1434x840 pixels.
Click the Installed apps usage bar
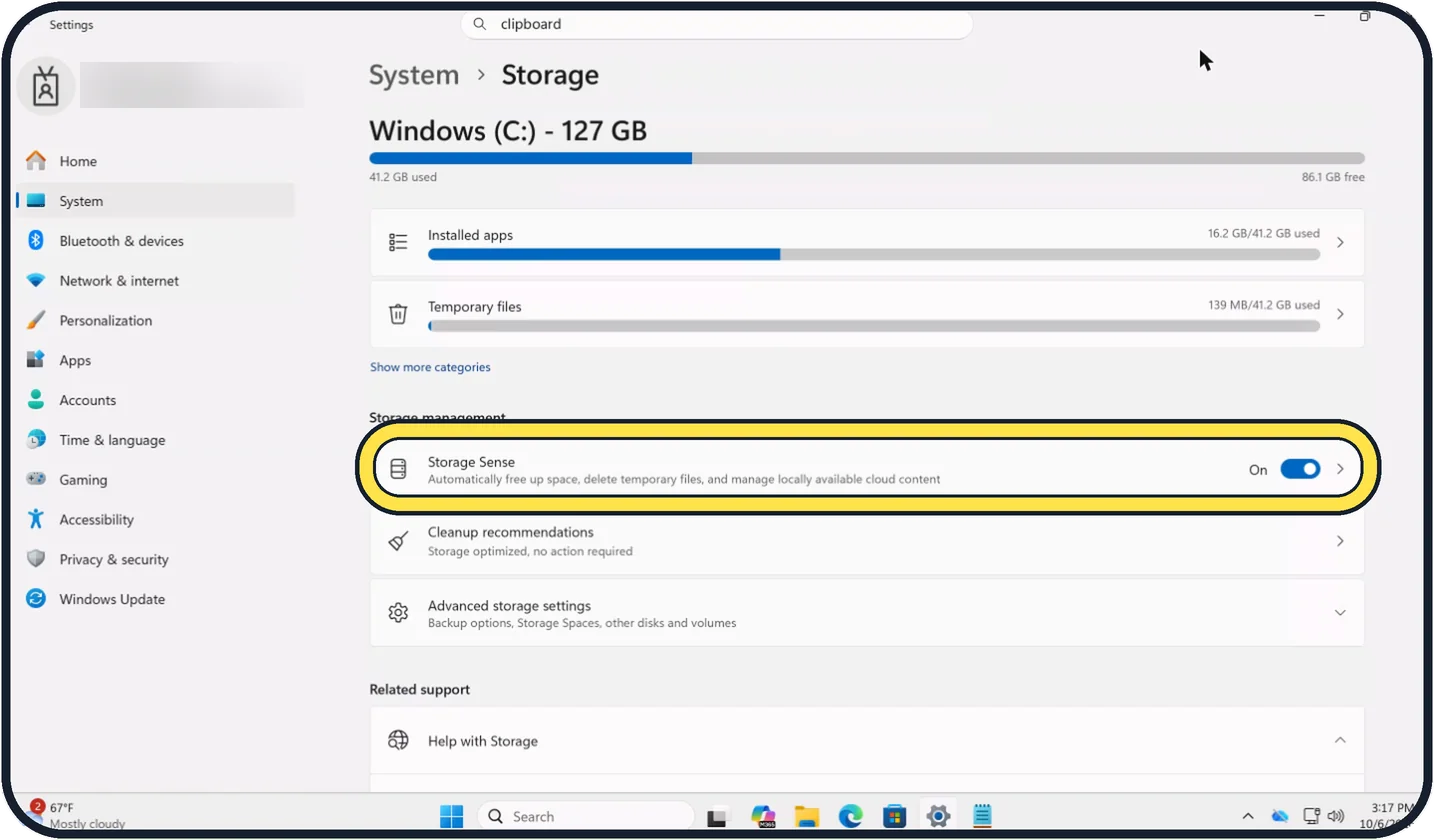click(874, 255)
